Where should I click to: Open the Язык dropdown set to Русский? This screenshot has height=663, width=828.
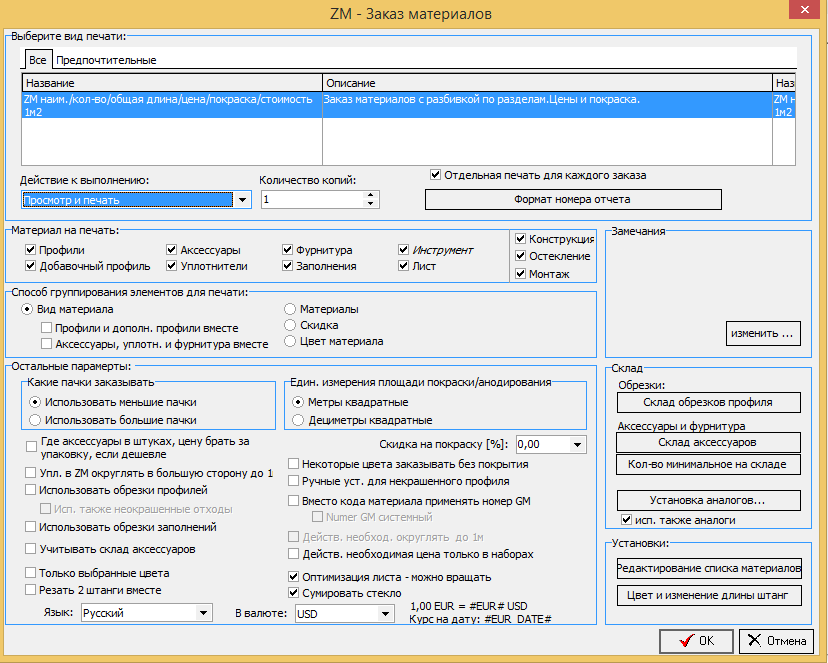(203, 613)
